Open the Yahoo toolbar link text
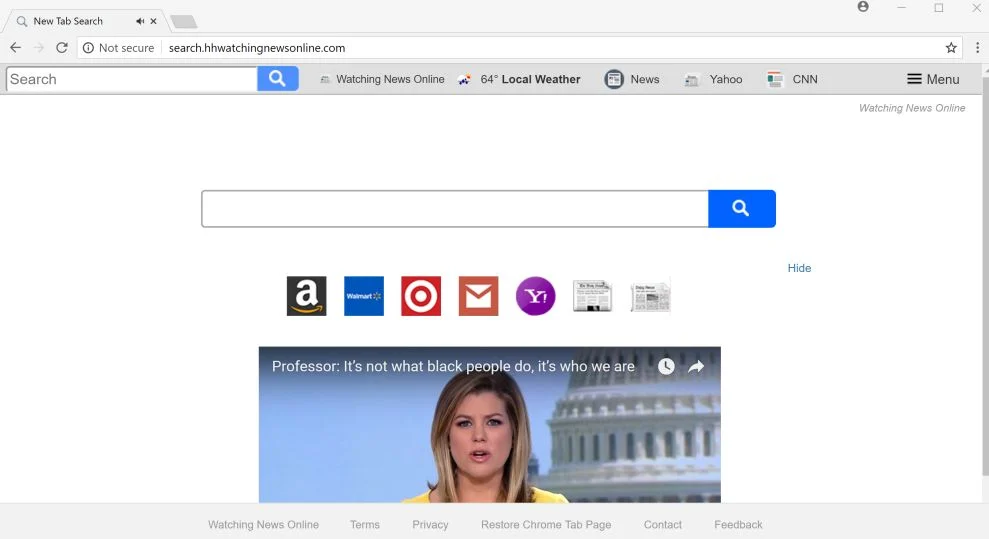This screenshot has height=539, width=989. [x=726, y=79]
